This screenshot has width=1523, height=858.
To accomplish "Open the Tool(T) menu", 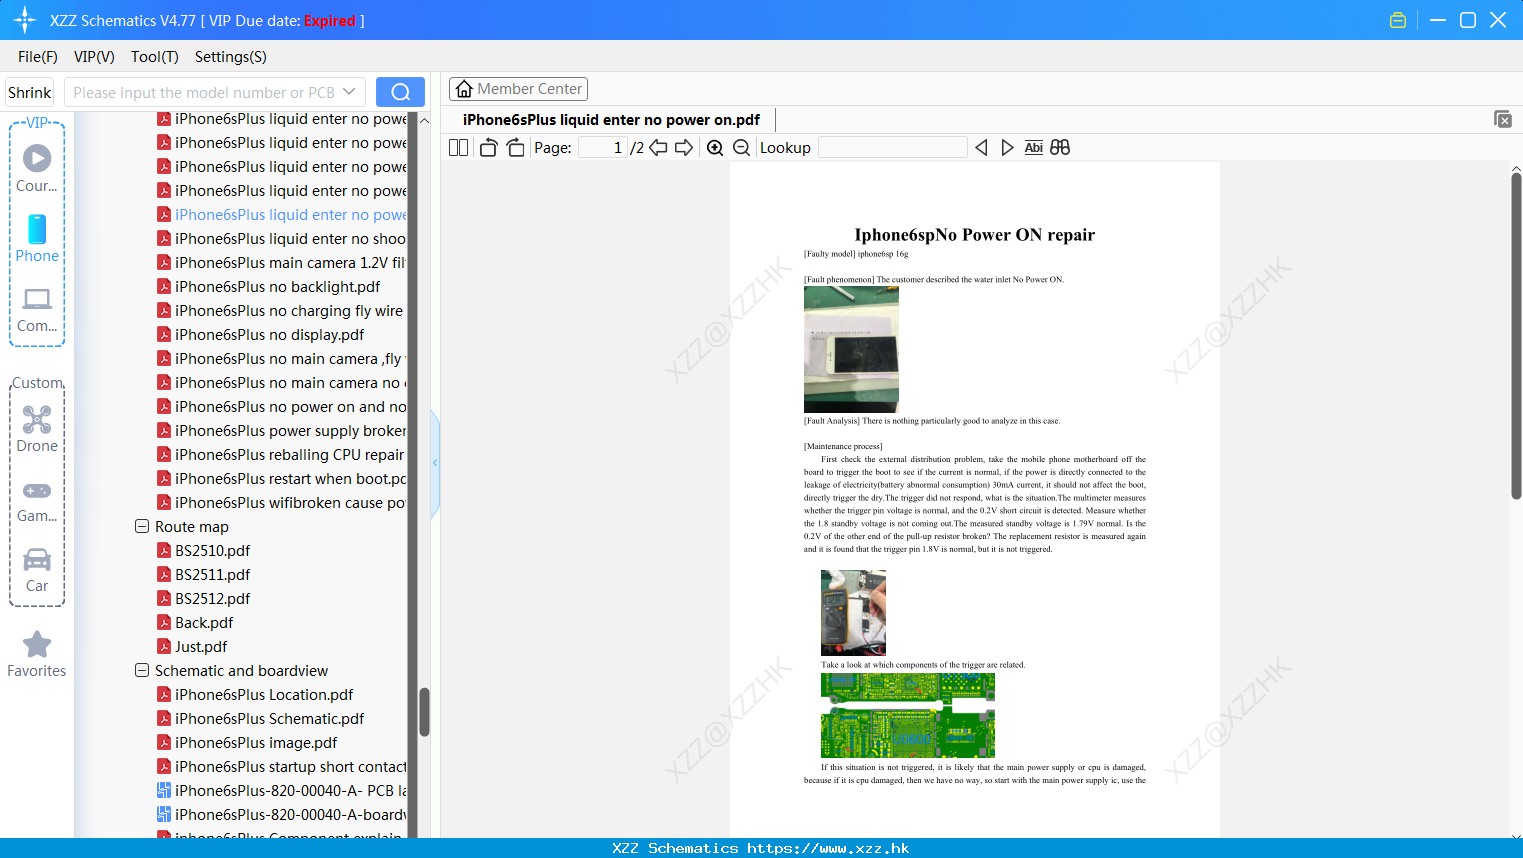I will pyautogui.click(x=155, y=57).
